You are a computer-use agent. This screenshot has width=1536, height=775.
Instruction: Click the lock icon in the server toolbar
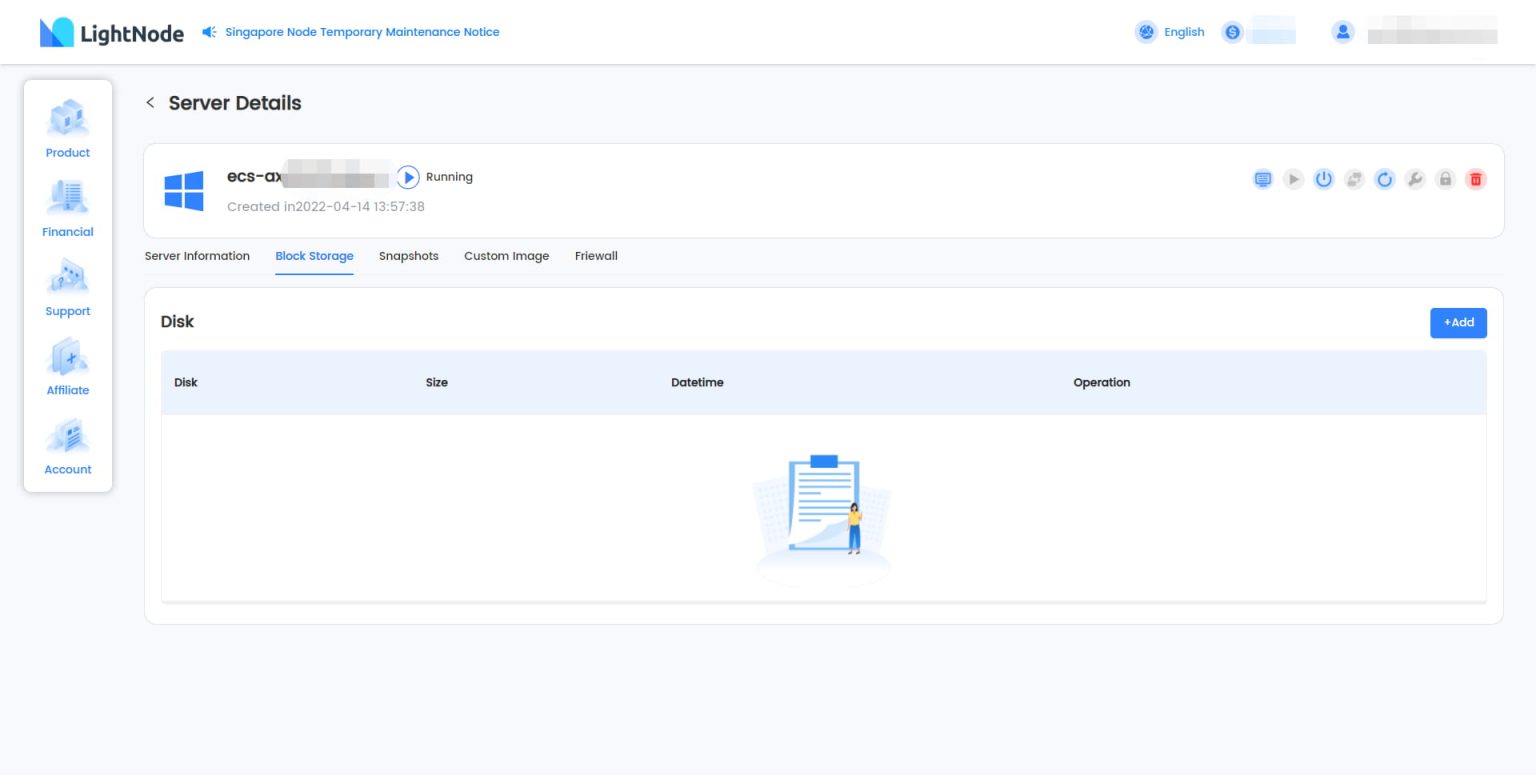1445,179
